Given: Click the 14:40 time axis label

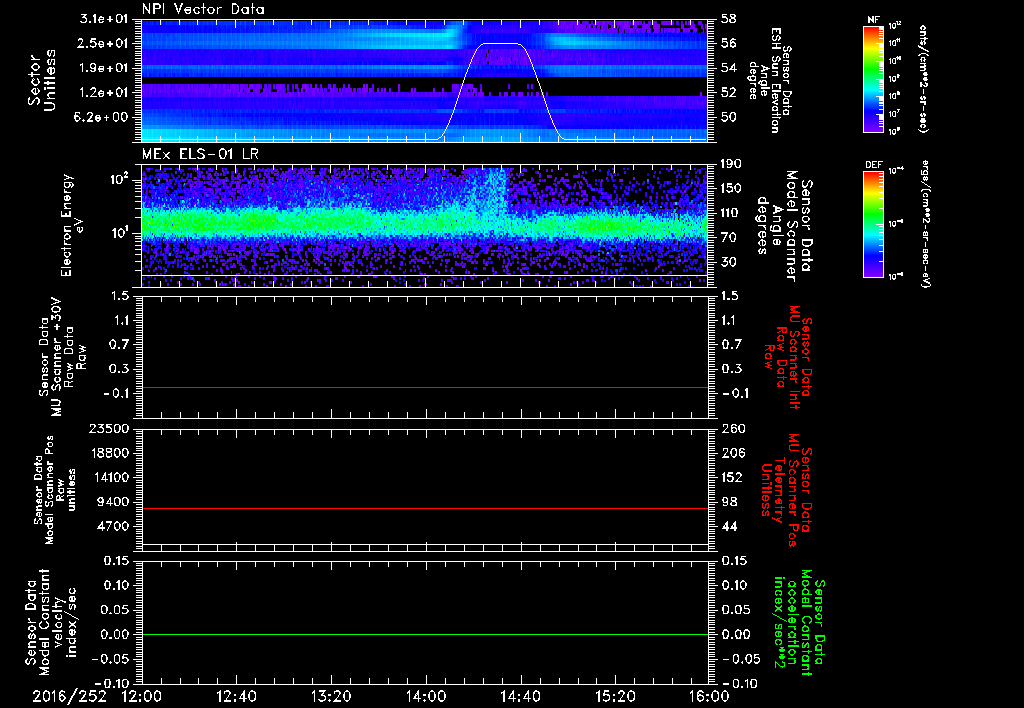Looking at the screenshot, I should pyautogui.click(x=520, y=696).
